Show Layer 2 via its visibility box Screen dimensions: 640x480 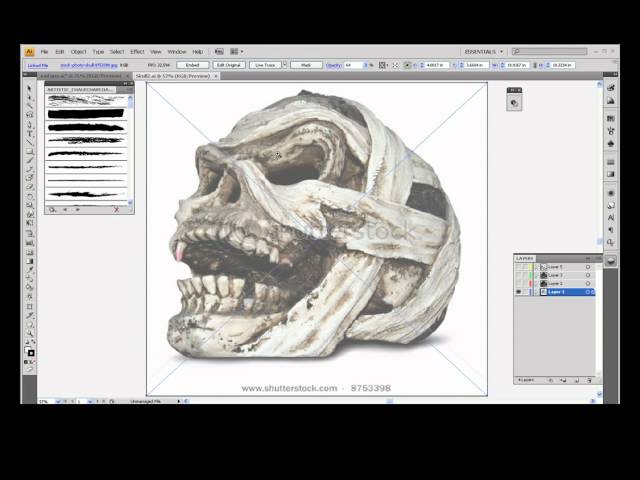tap(518, 283)
